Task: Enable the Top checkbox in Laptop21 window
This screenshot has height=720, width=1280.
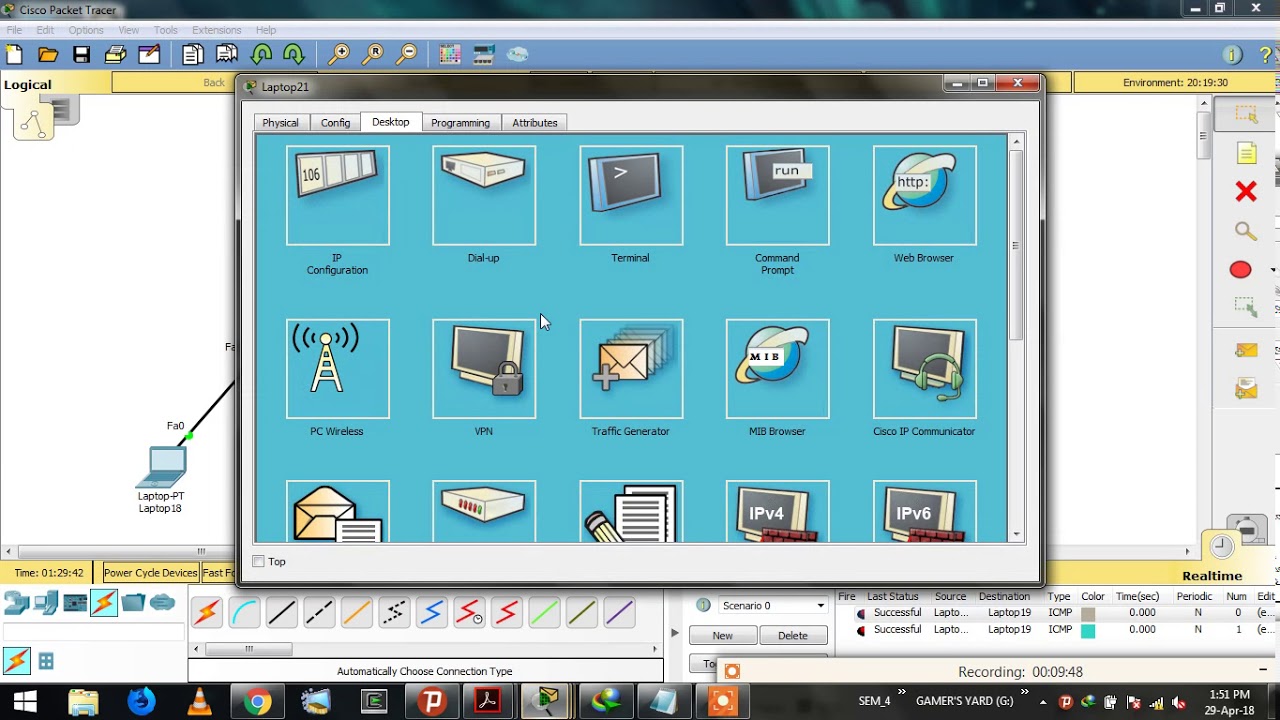Action: coord(259,562)
